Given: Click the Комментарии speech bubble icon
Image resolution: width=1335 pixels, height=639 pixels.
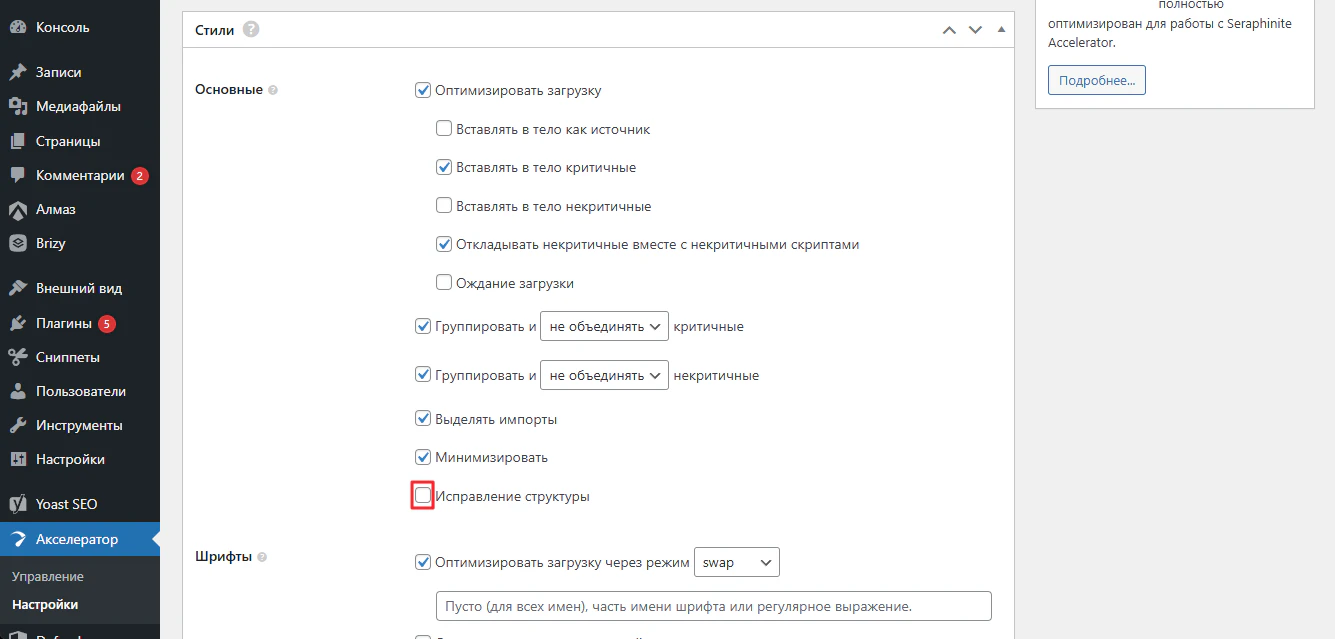Looking at the screenshot, I should [x=17, y=175].
